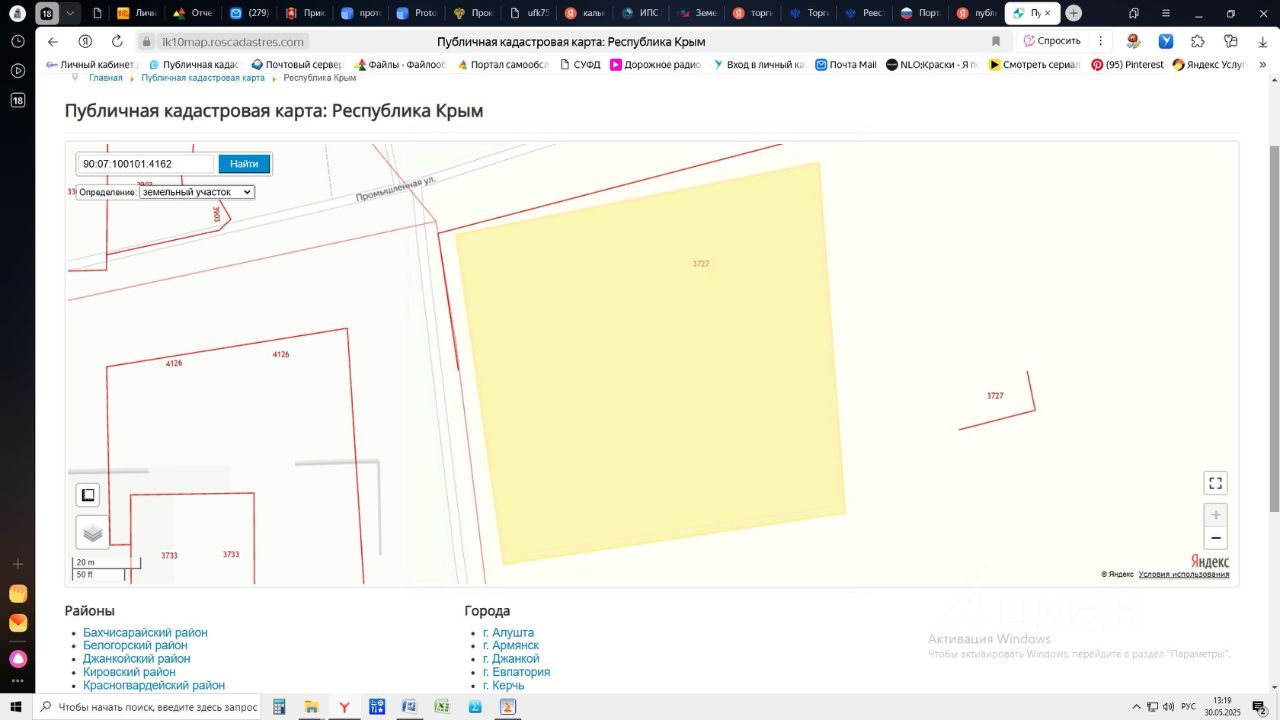
Task: Click the browser reload icon
Action: (117, 41)
